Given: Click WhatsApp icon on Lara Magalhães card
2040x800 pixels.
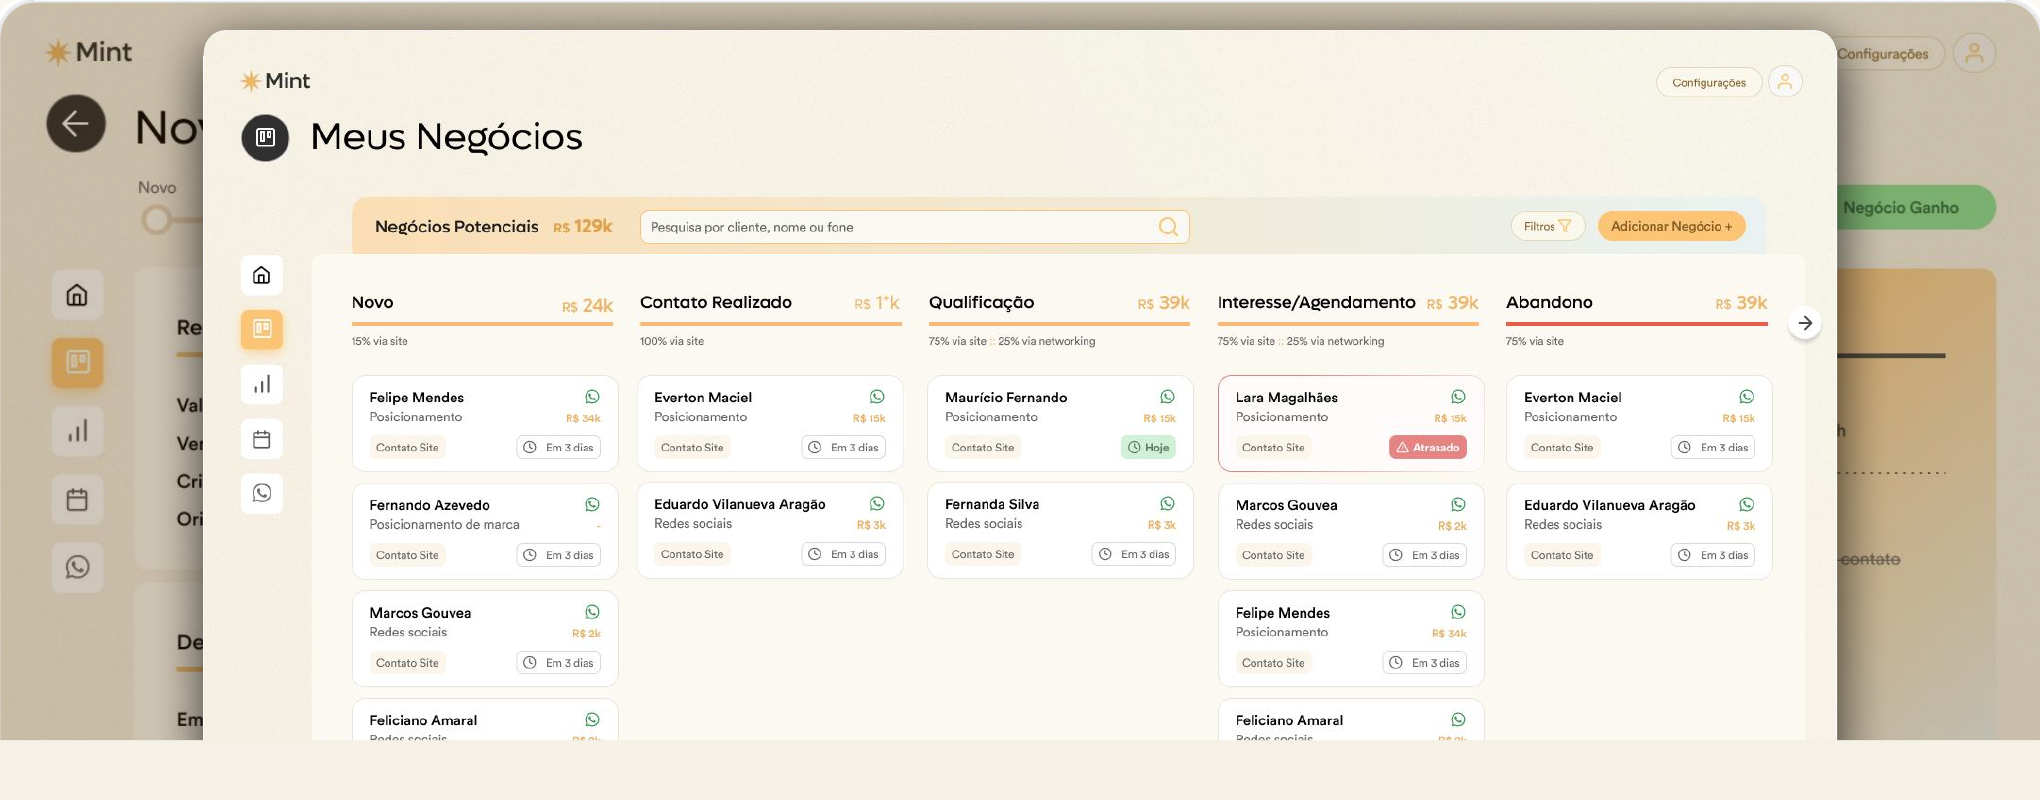Looking at the screenshot, I should (x=1458, y=397).
